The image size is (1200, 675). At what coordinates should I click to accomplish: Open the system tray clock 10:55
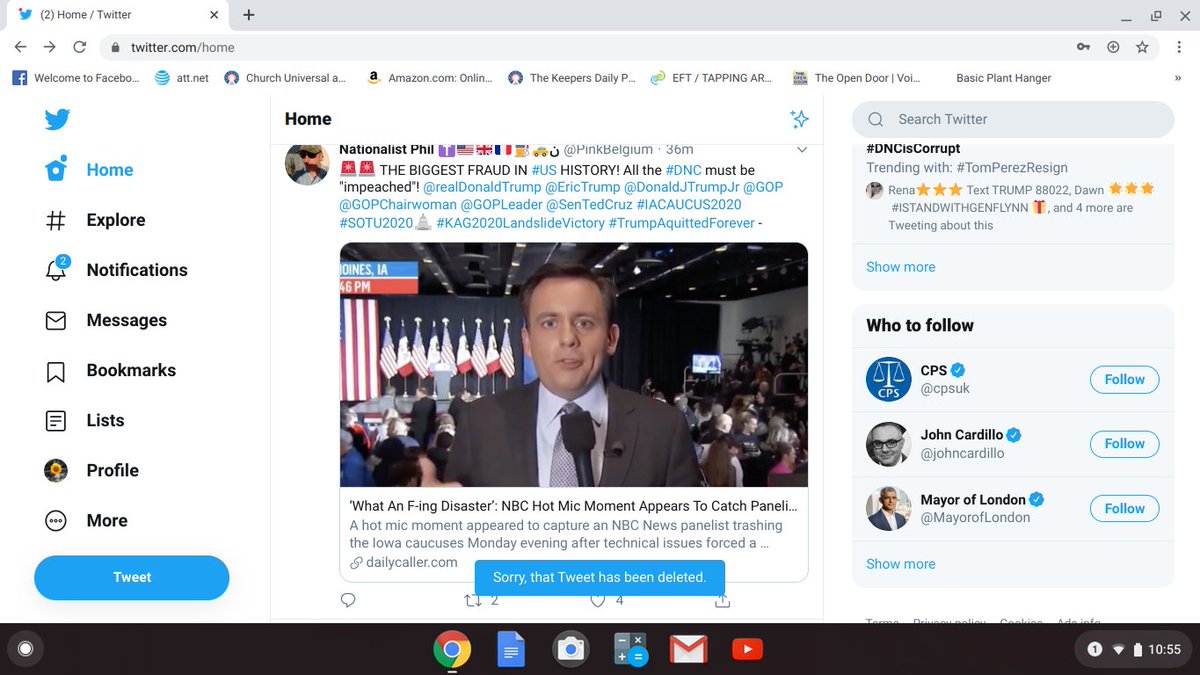[x=1164, y=650]
